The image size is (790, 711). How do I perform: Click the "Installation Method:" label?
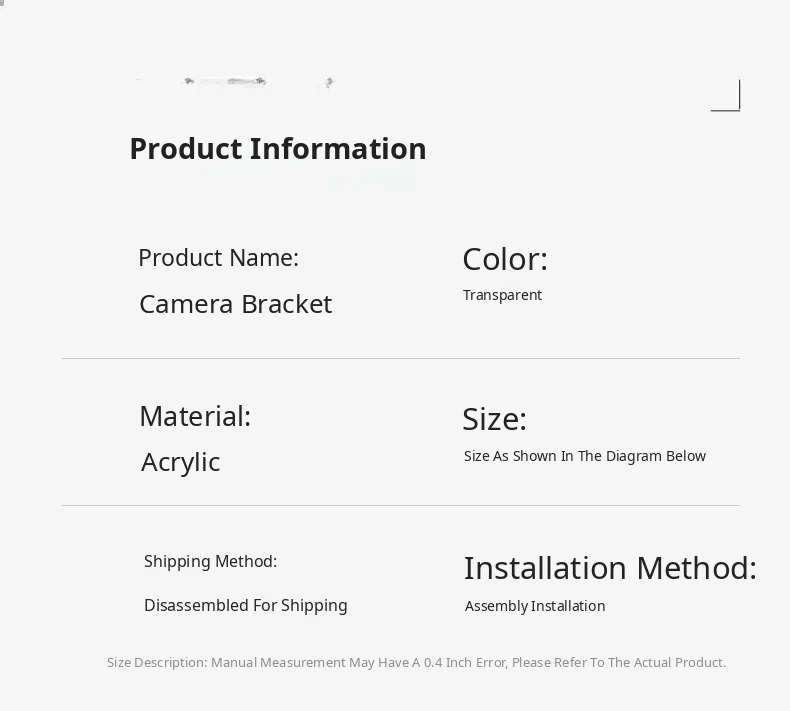[x=609, y=568]
